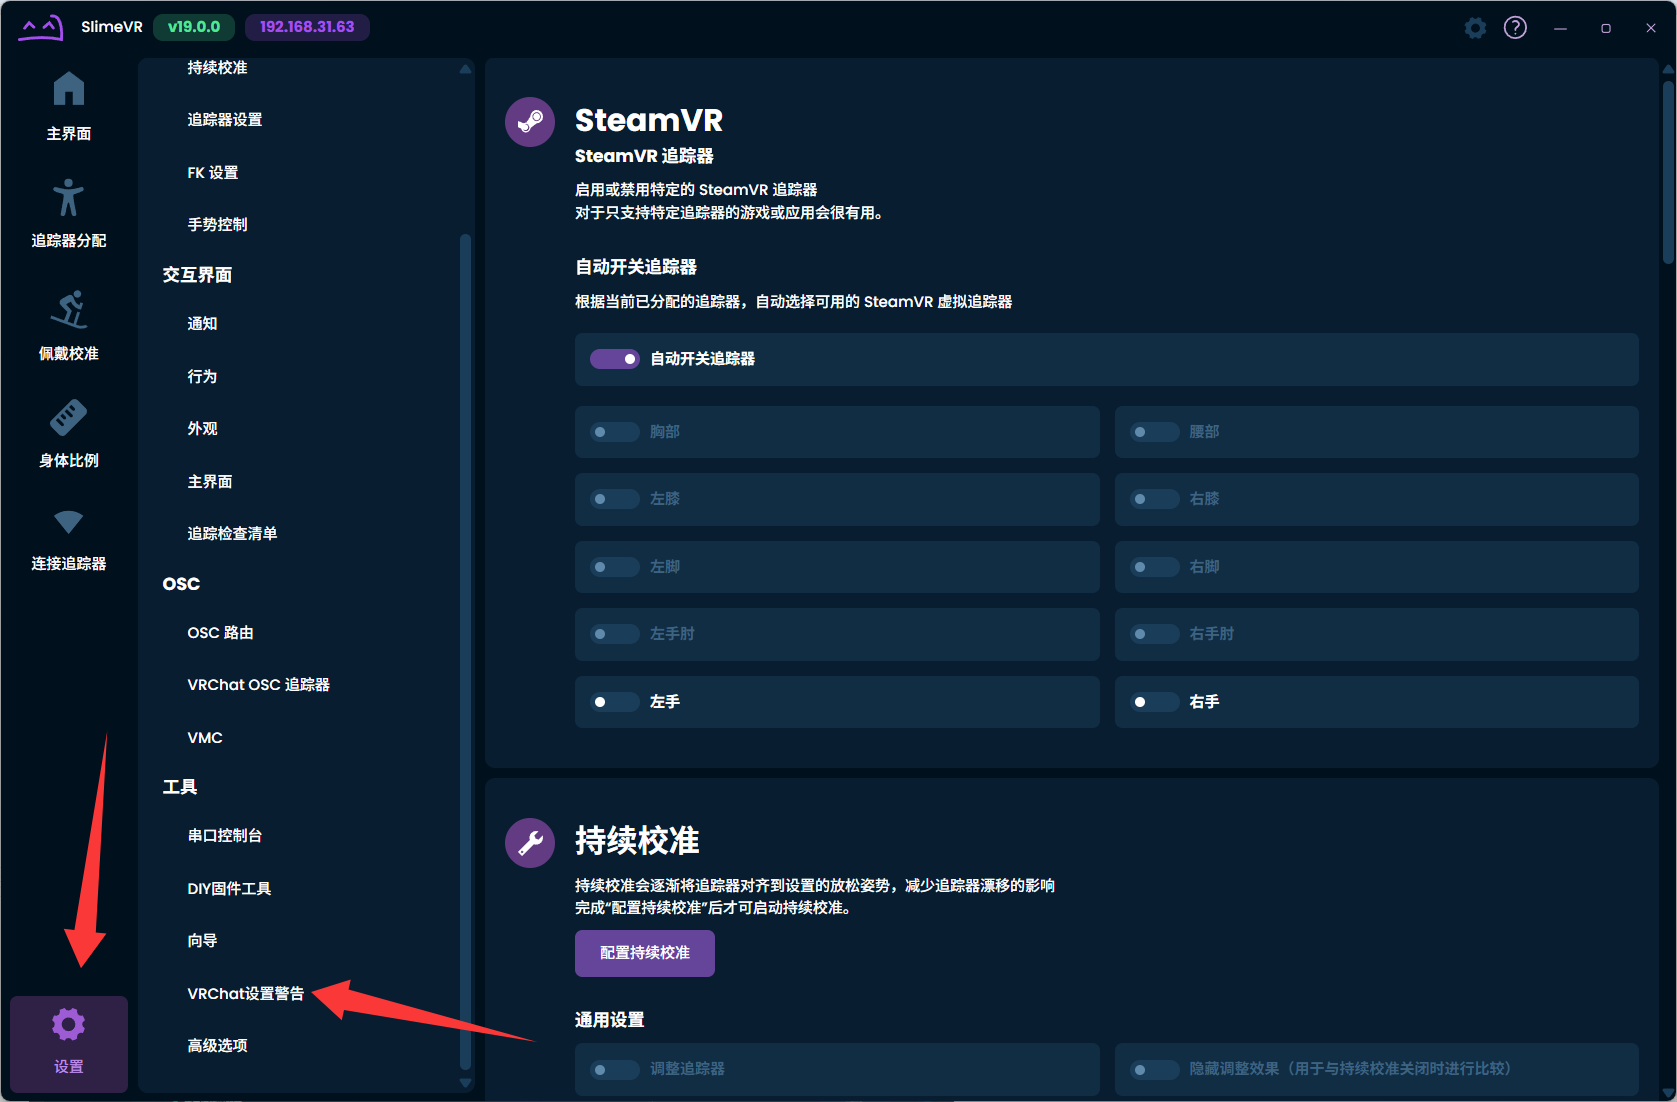Open 高级选项 menu item

pos(217,1046)
